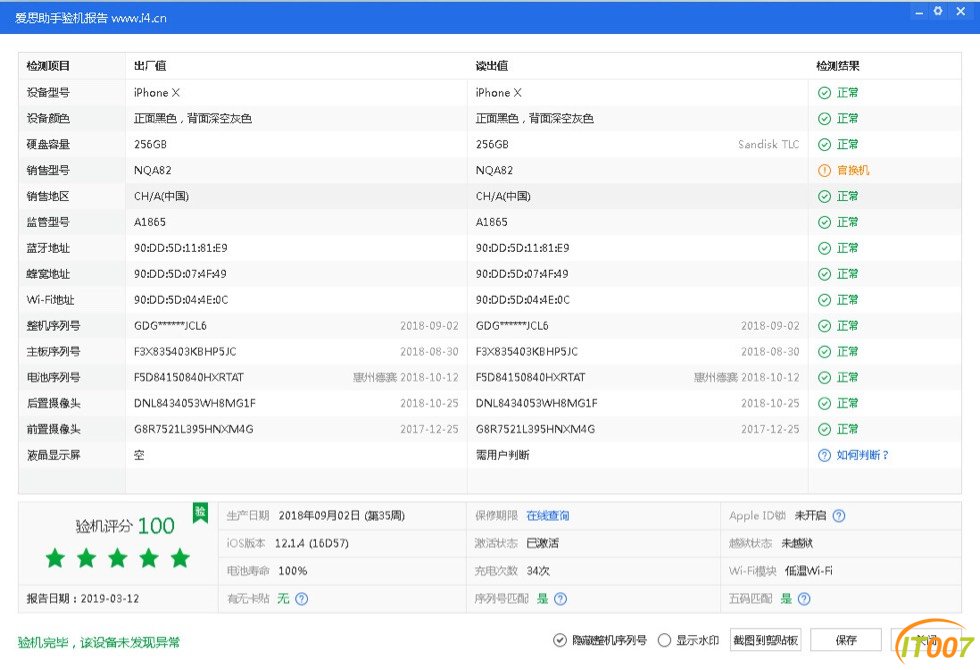Viewport: 980px width, 670px height.
Task: Click the 读出值 column header
Action: coord(491,66)
